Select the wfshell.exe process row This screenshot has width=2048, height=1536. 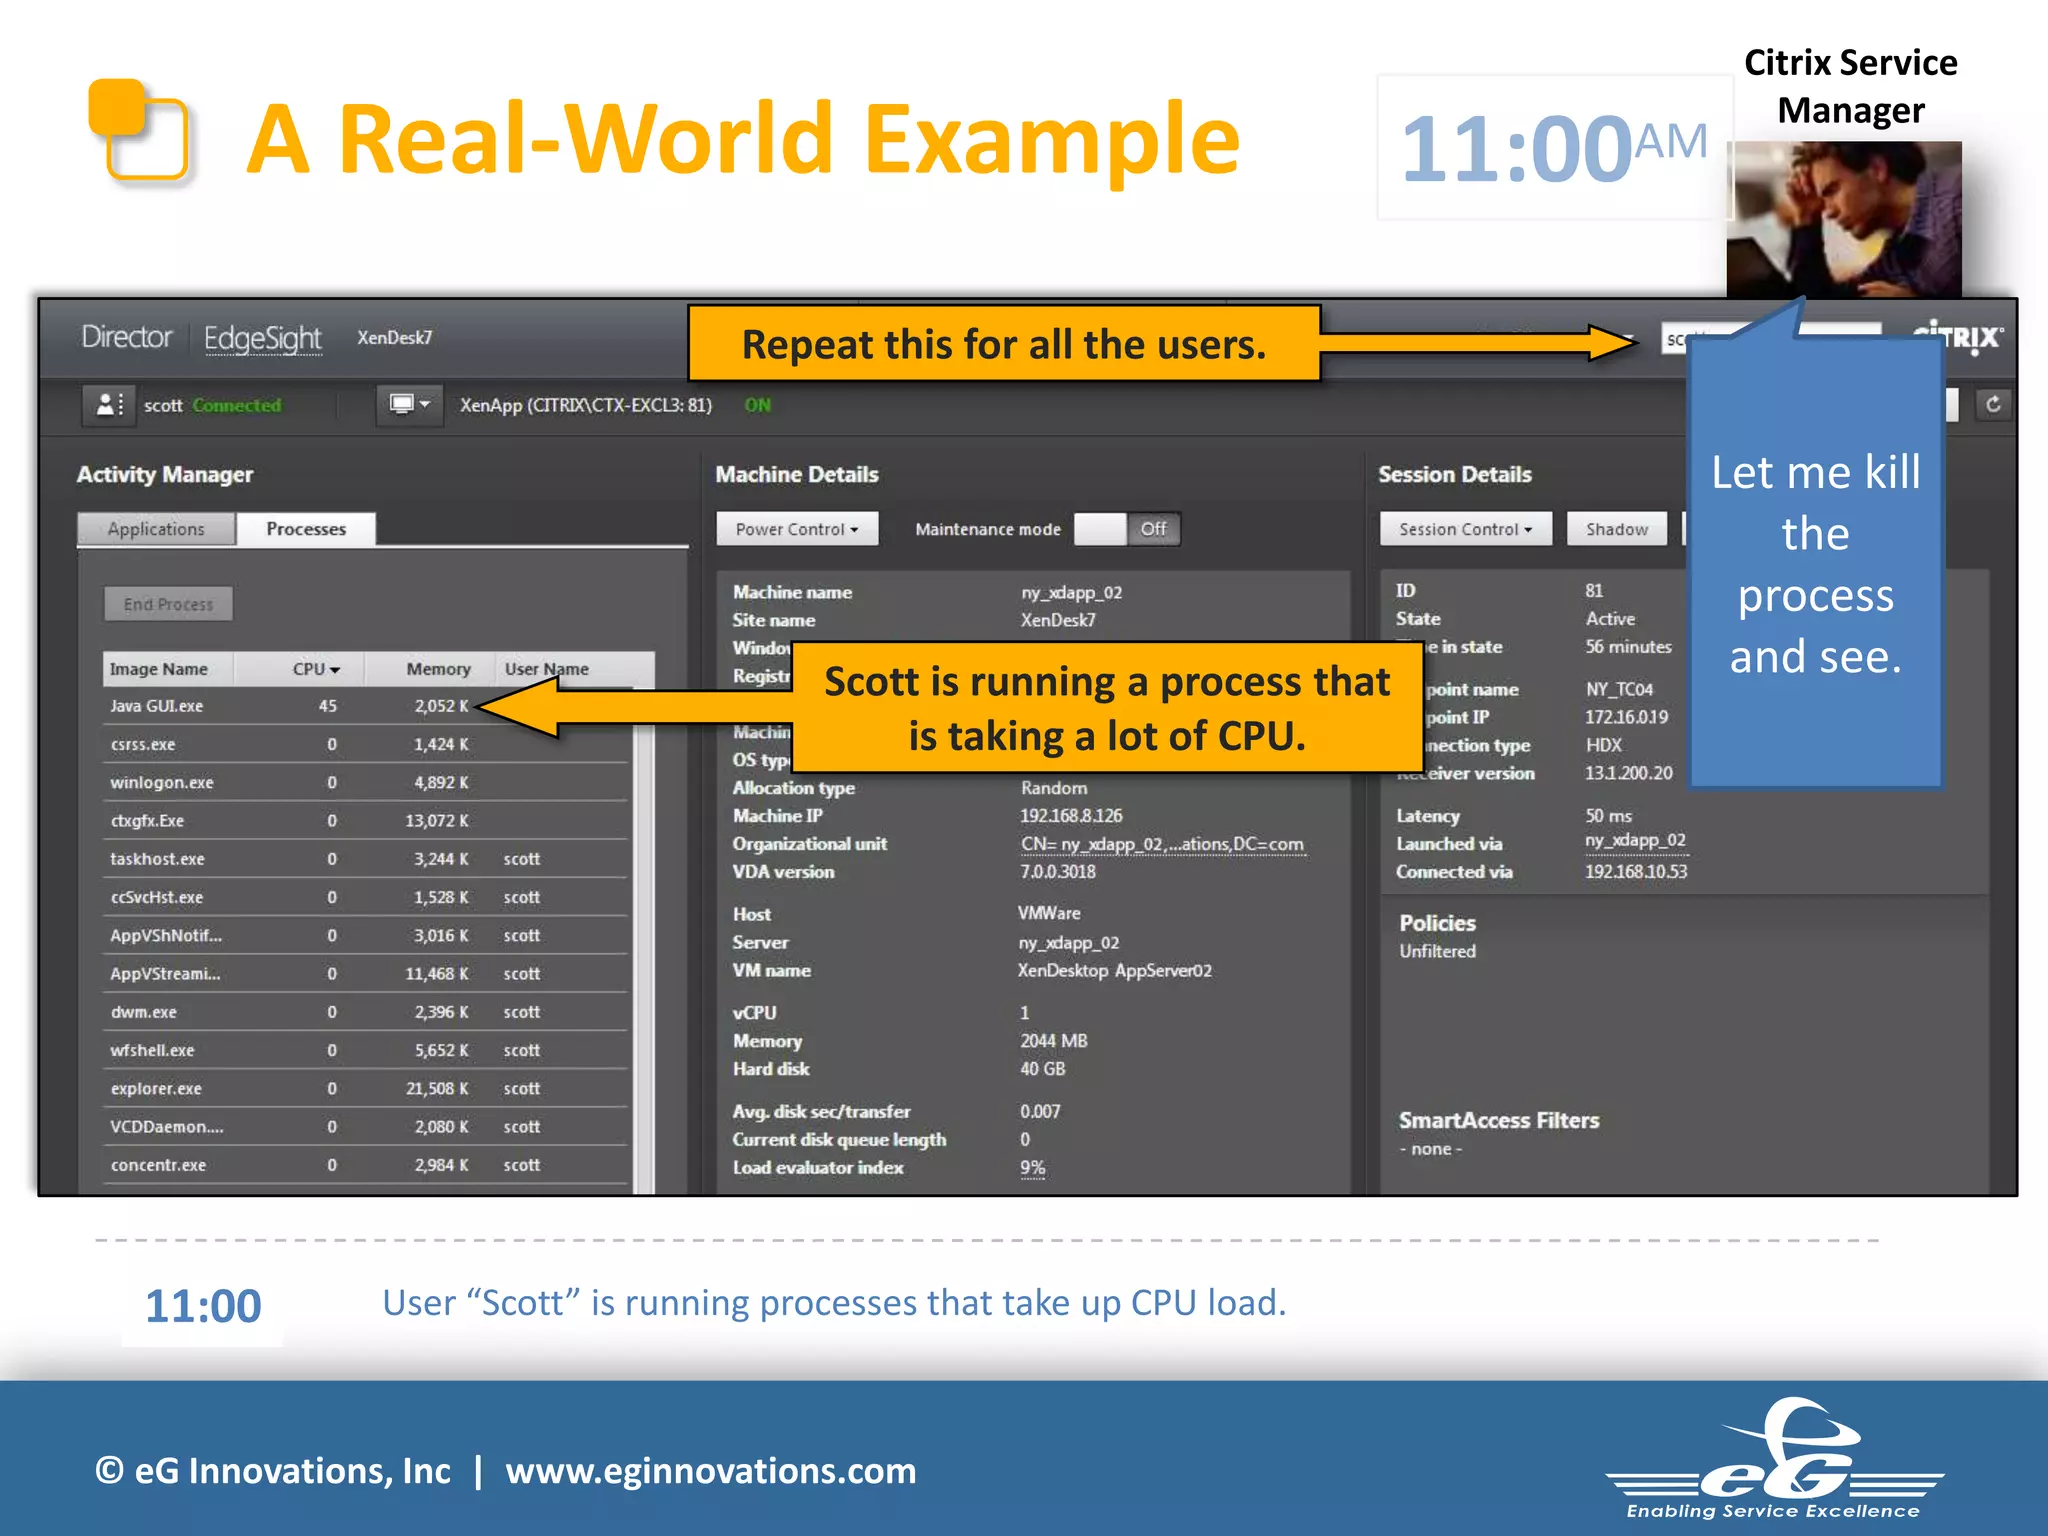(x=366, y=1050)
